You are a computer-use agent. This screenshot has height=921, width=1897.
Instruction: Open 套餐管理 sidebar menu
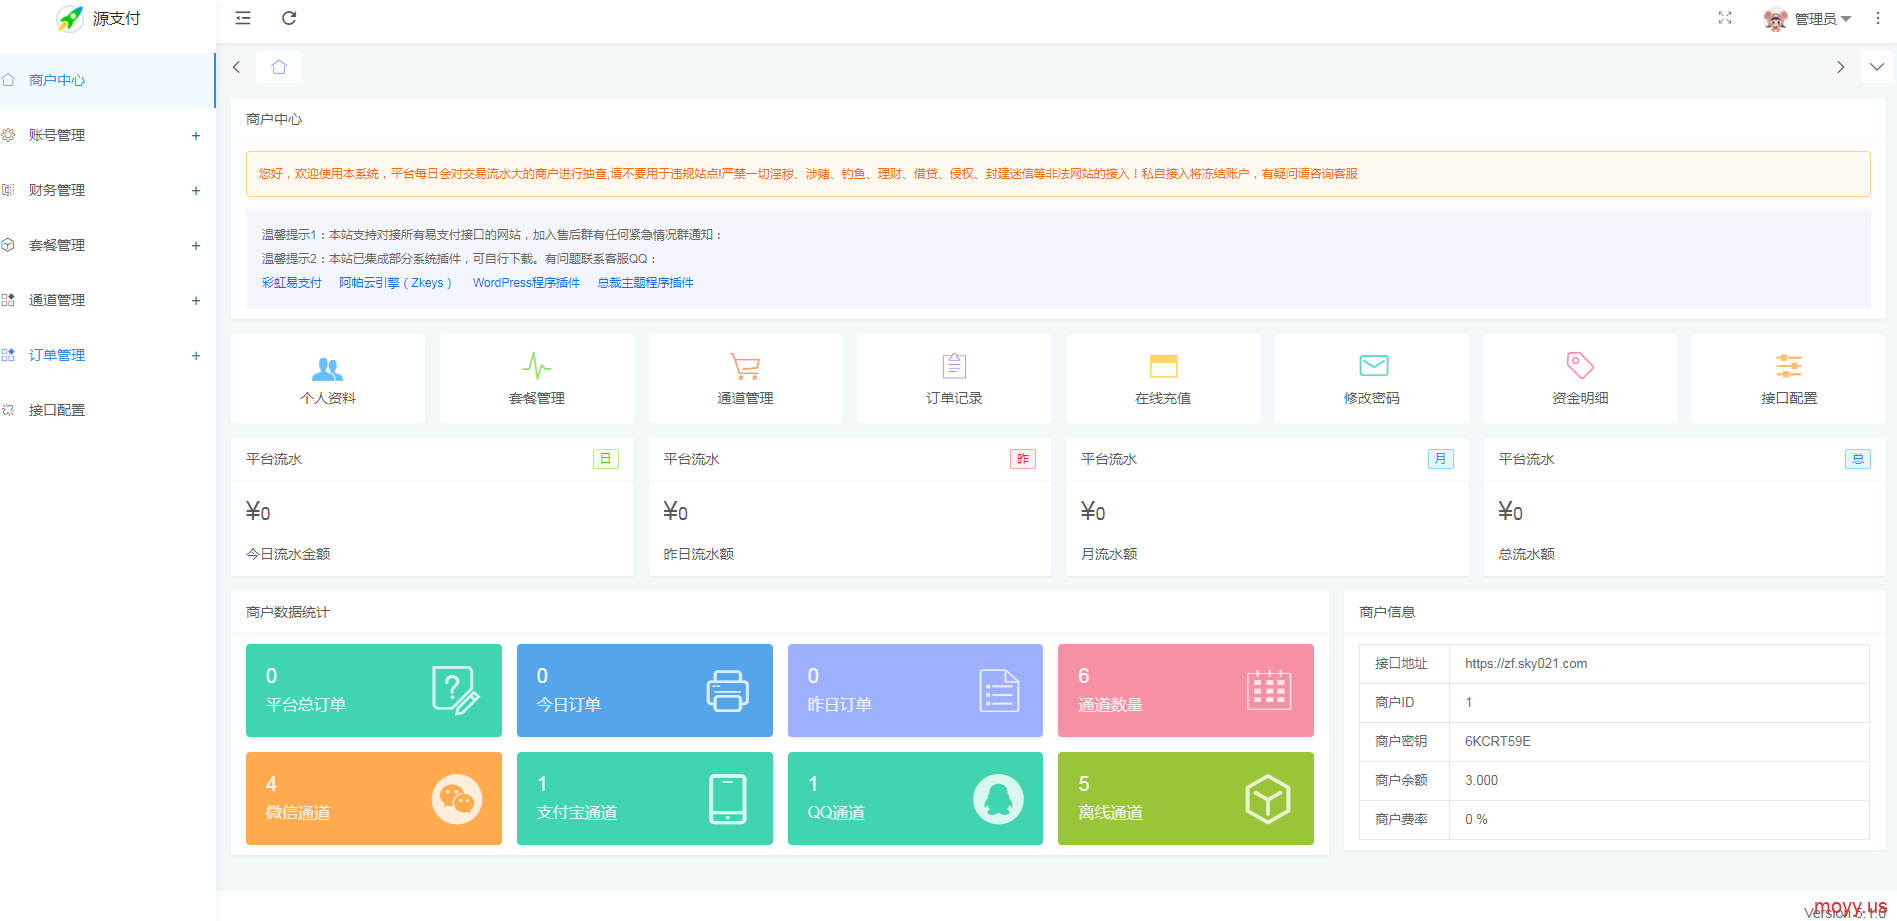click(x=107, y=245)
